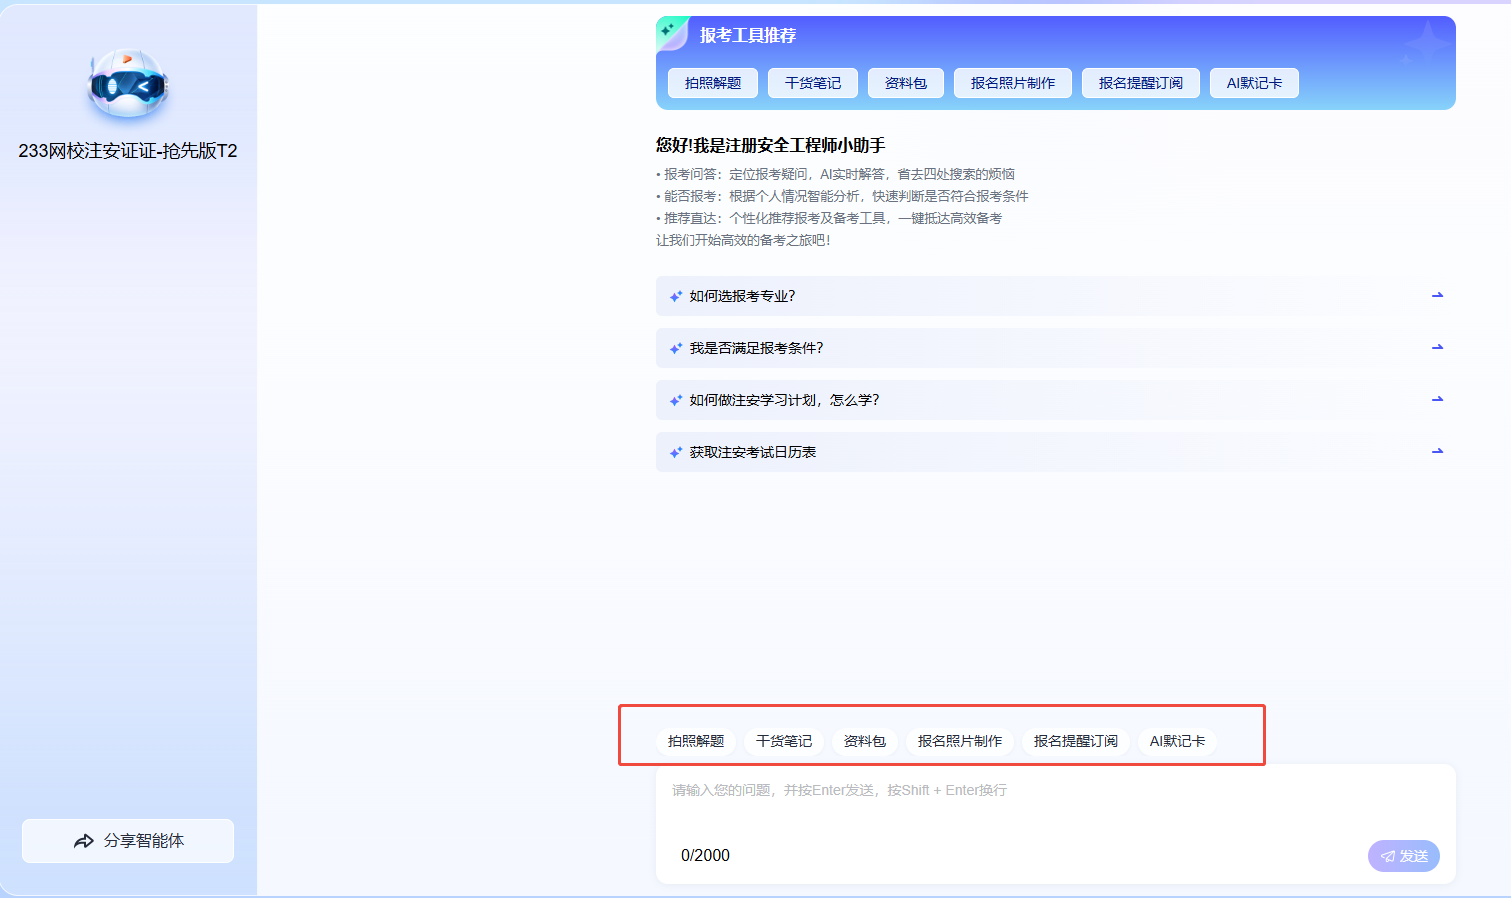The height and width of the screenshot is (898, 1511).
Task: Choose 我是否满足报考条件 suggested question
Action: point(756,348)
